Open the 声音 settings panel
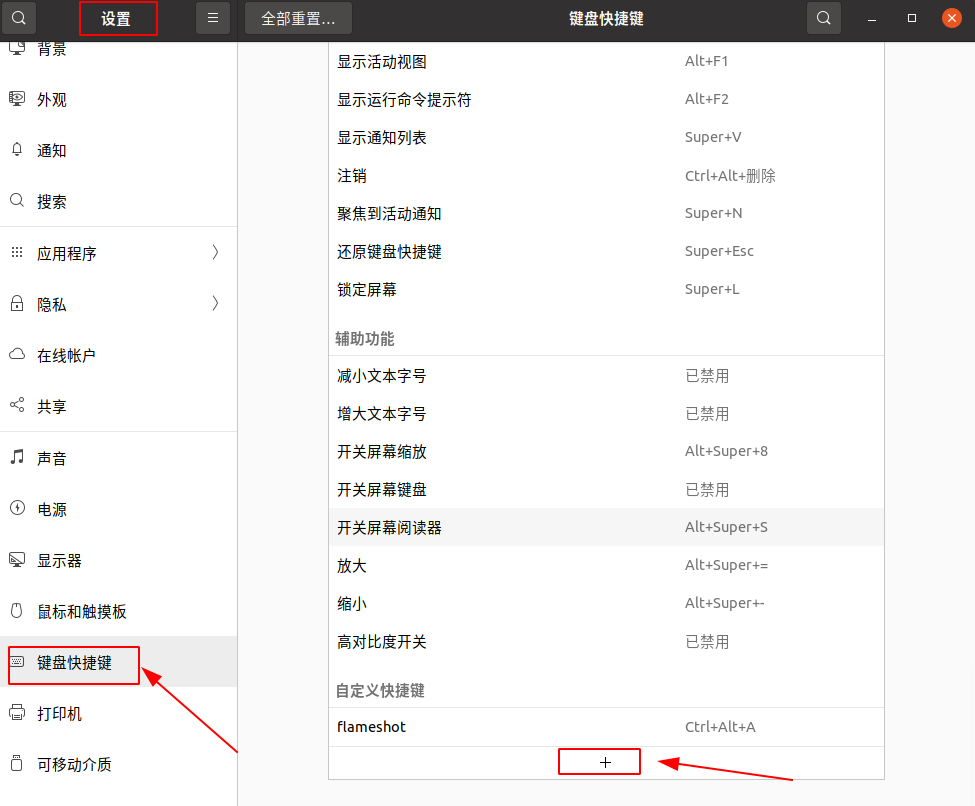This screenshot has width=975, height=806. pyautogui.click(x=118, y=458)
